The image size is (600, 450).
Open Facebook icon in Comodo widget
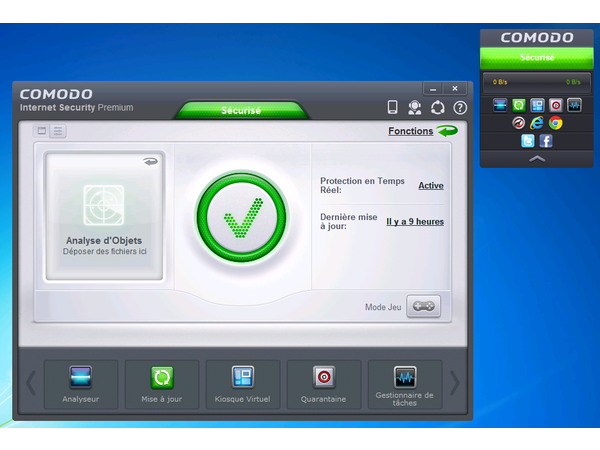click(x=546, y=141)
